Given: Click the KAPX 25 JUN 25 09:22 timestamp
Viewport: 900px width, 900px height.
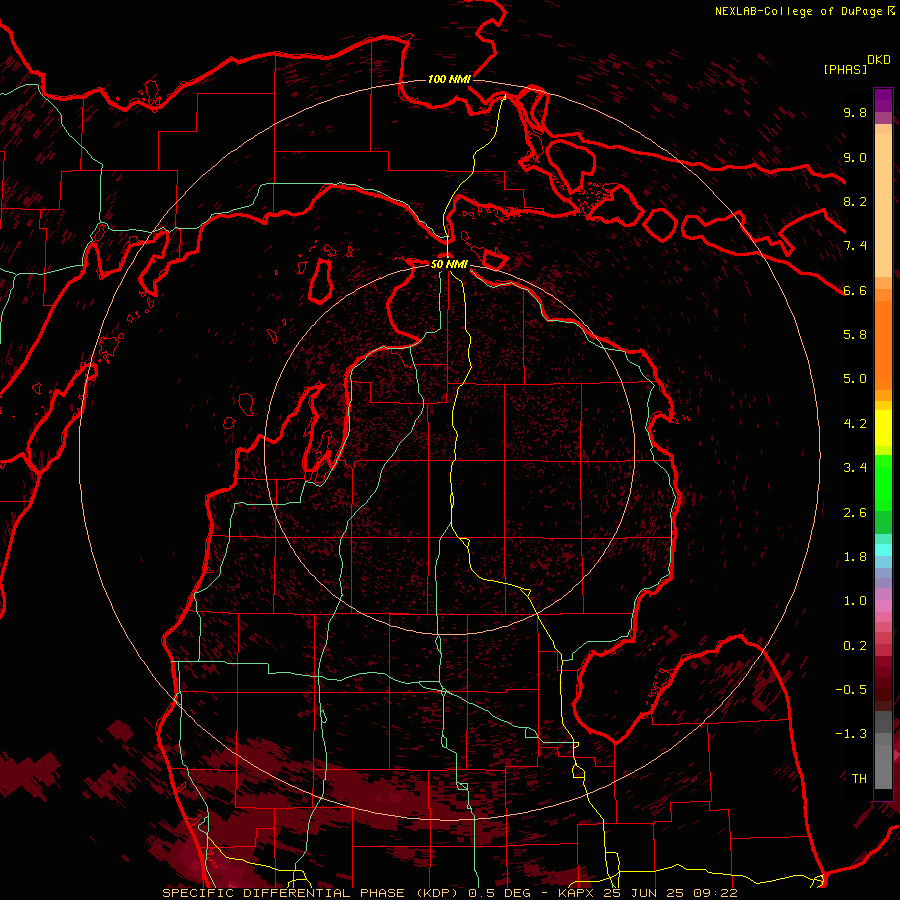Looking at the screenshot, I should pyautogui.click(x=647, y=893).
